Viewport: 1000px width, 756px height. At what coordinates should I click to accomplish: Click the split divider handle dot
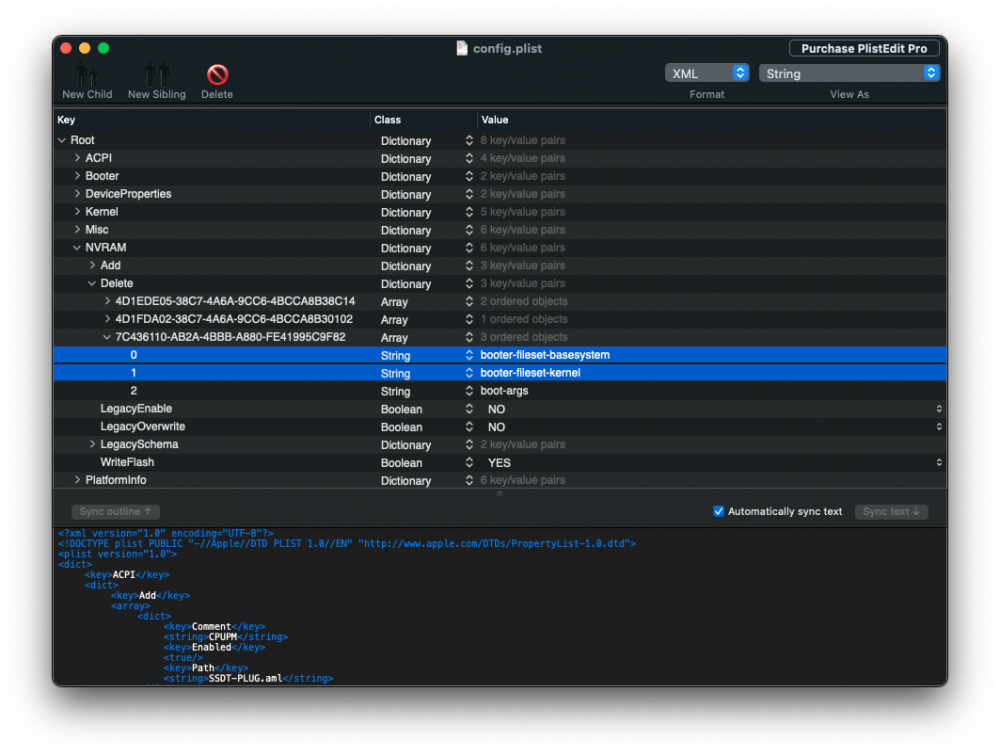click(499, 493)
